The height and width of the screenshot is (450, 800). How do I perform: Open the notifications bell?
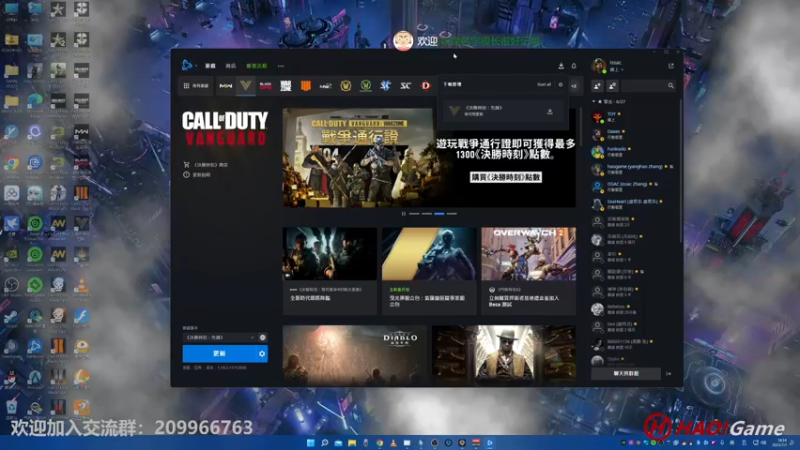573,66
